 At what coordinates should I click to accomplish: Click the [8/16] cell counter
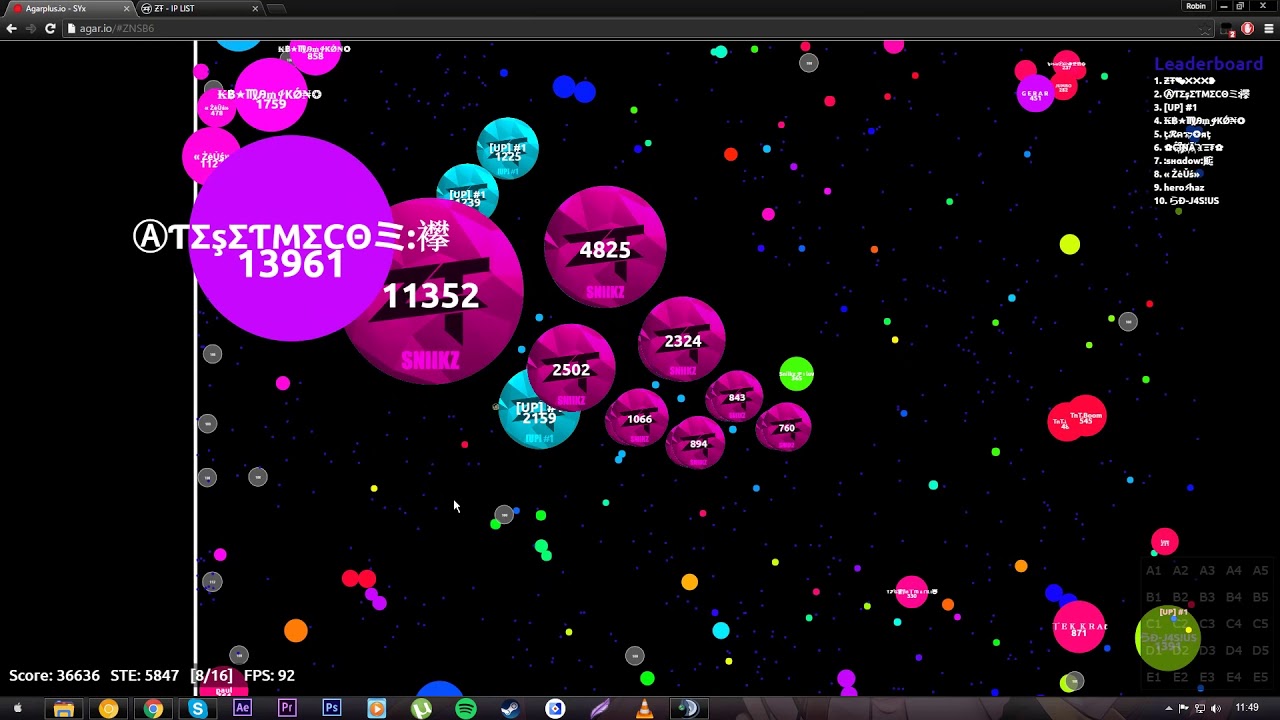[x=212, y=676]
